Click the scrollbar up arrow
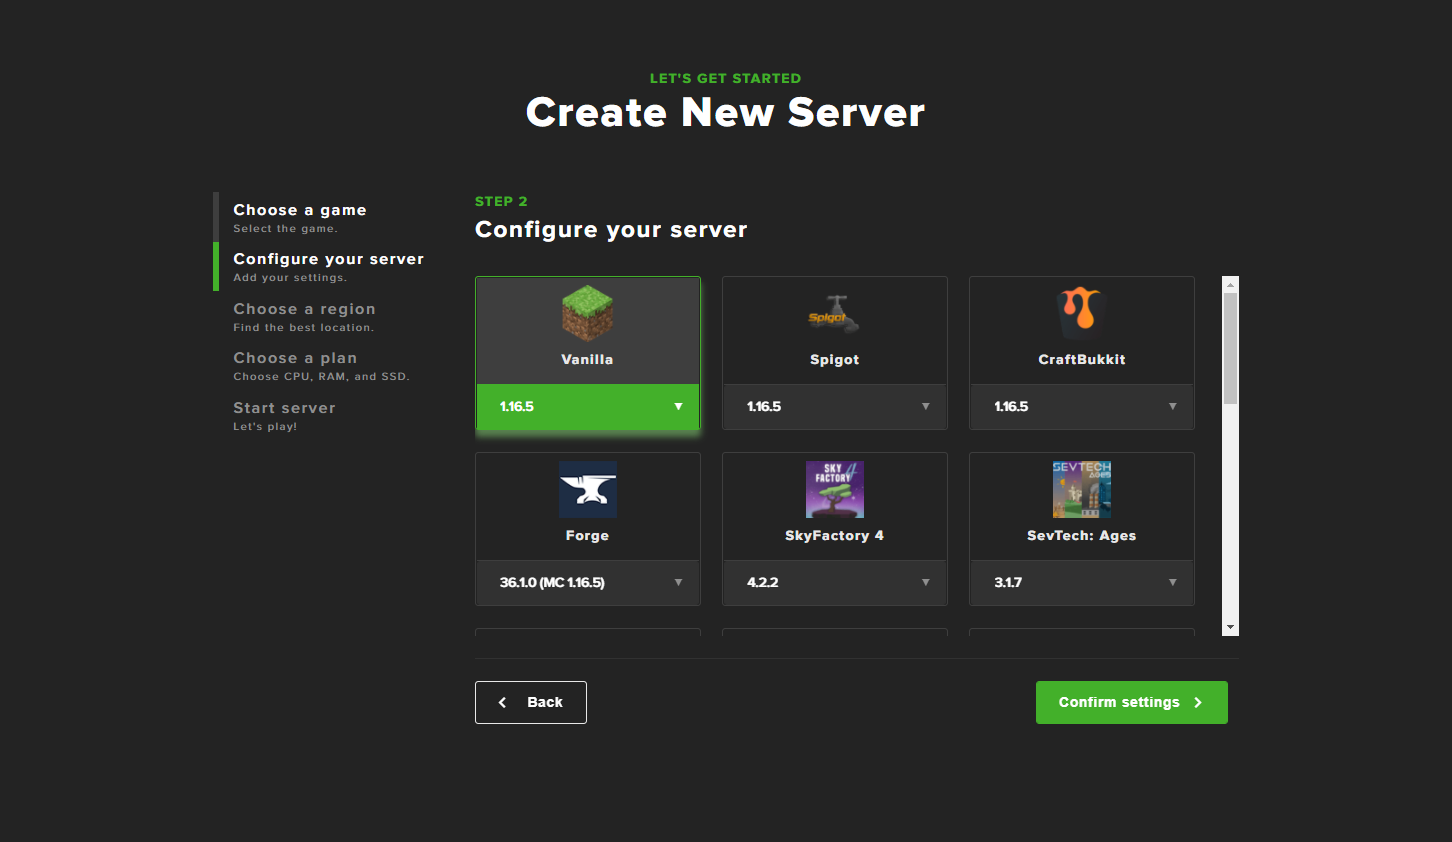Image resolution: width=1452 pixels, height=842 pixels. tap(1231, 285)
